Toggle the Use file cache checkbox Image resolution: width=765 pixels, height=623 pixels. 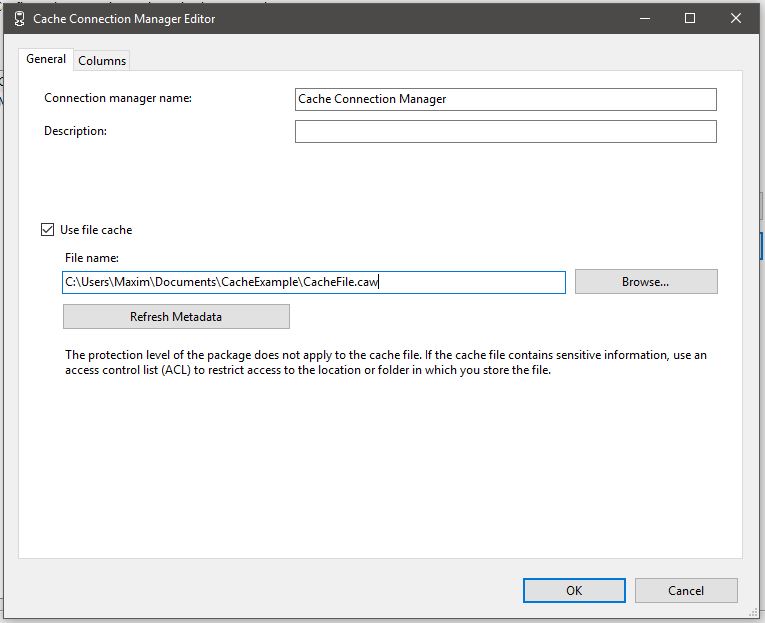pyautogui.click(x=47, y=229)
